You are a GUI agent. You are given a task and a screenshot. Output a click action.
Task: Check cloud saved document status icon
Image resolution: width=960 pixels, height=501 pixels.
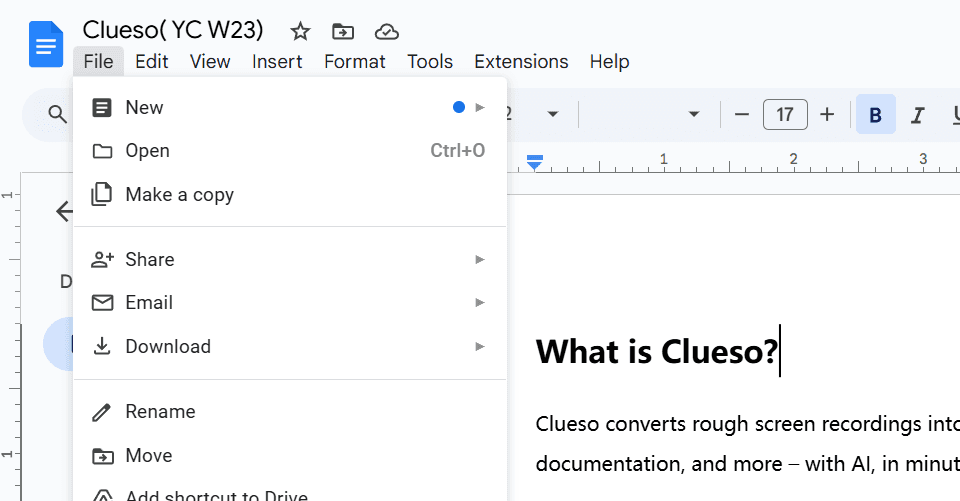click(386, 31)
